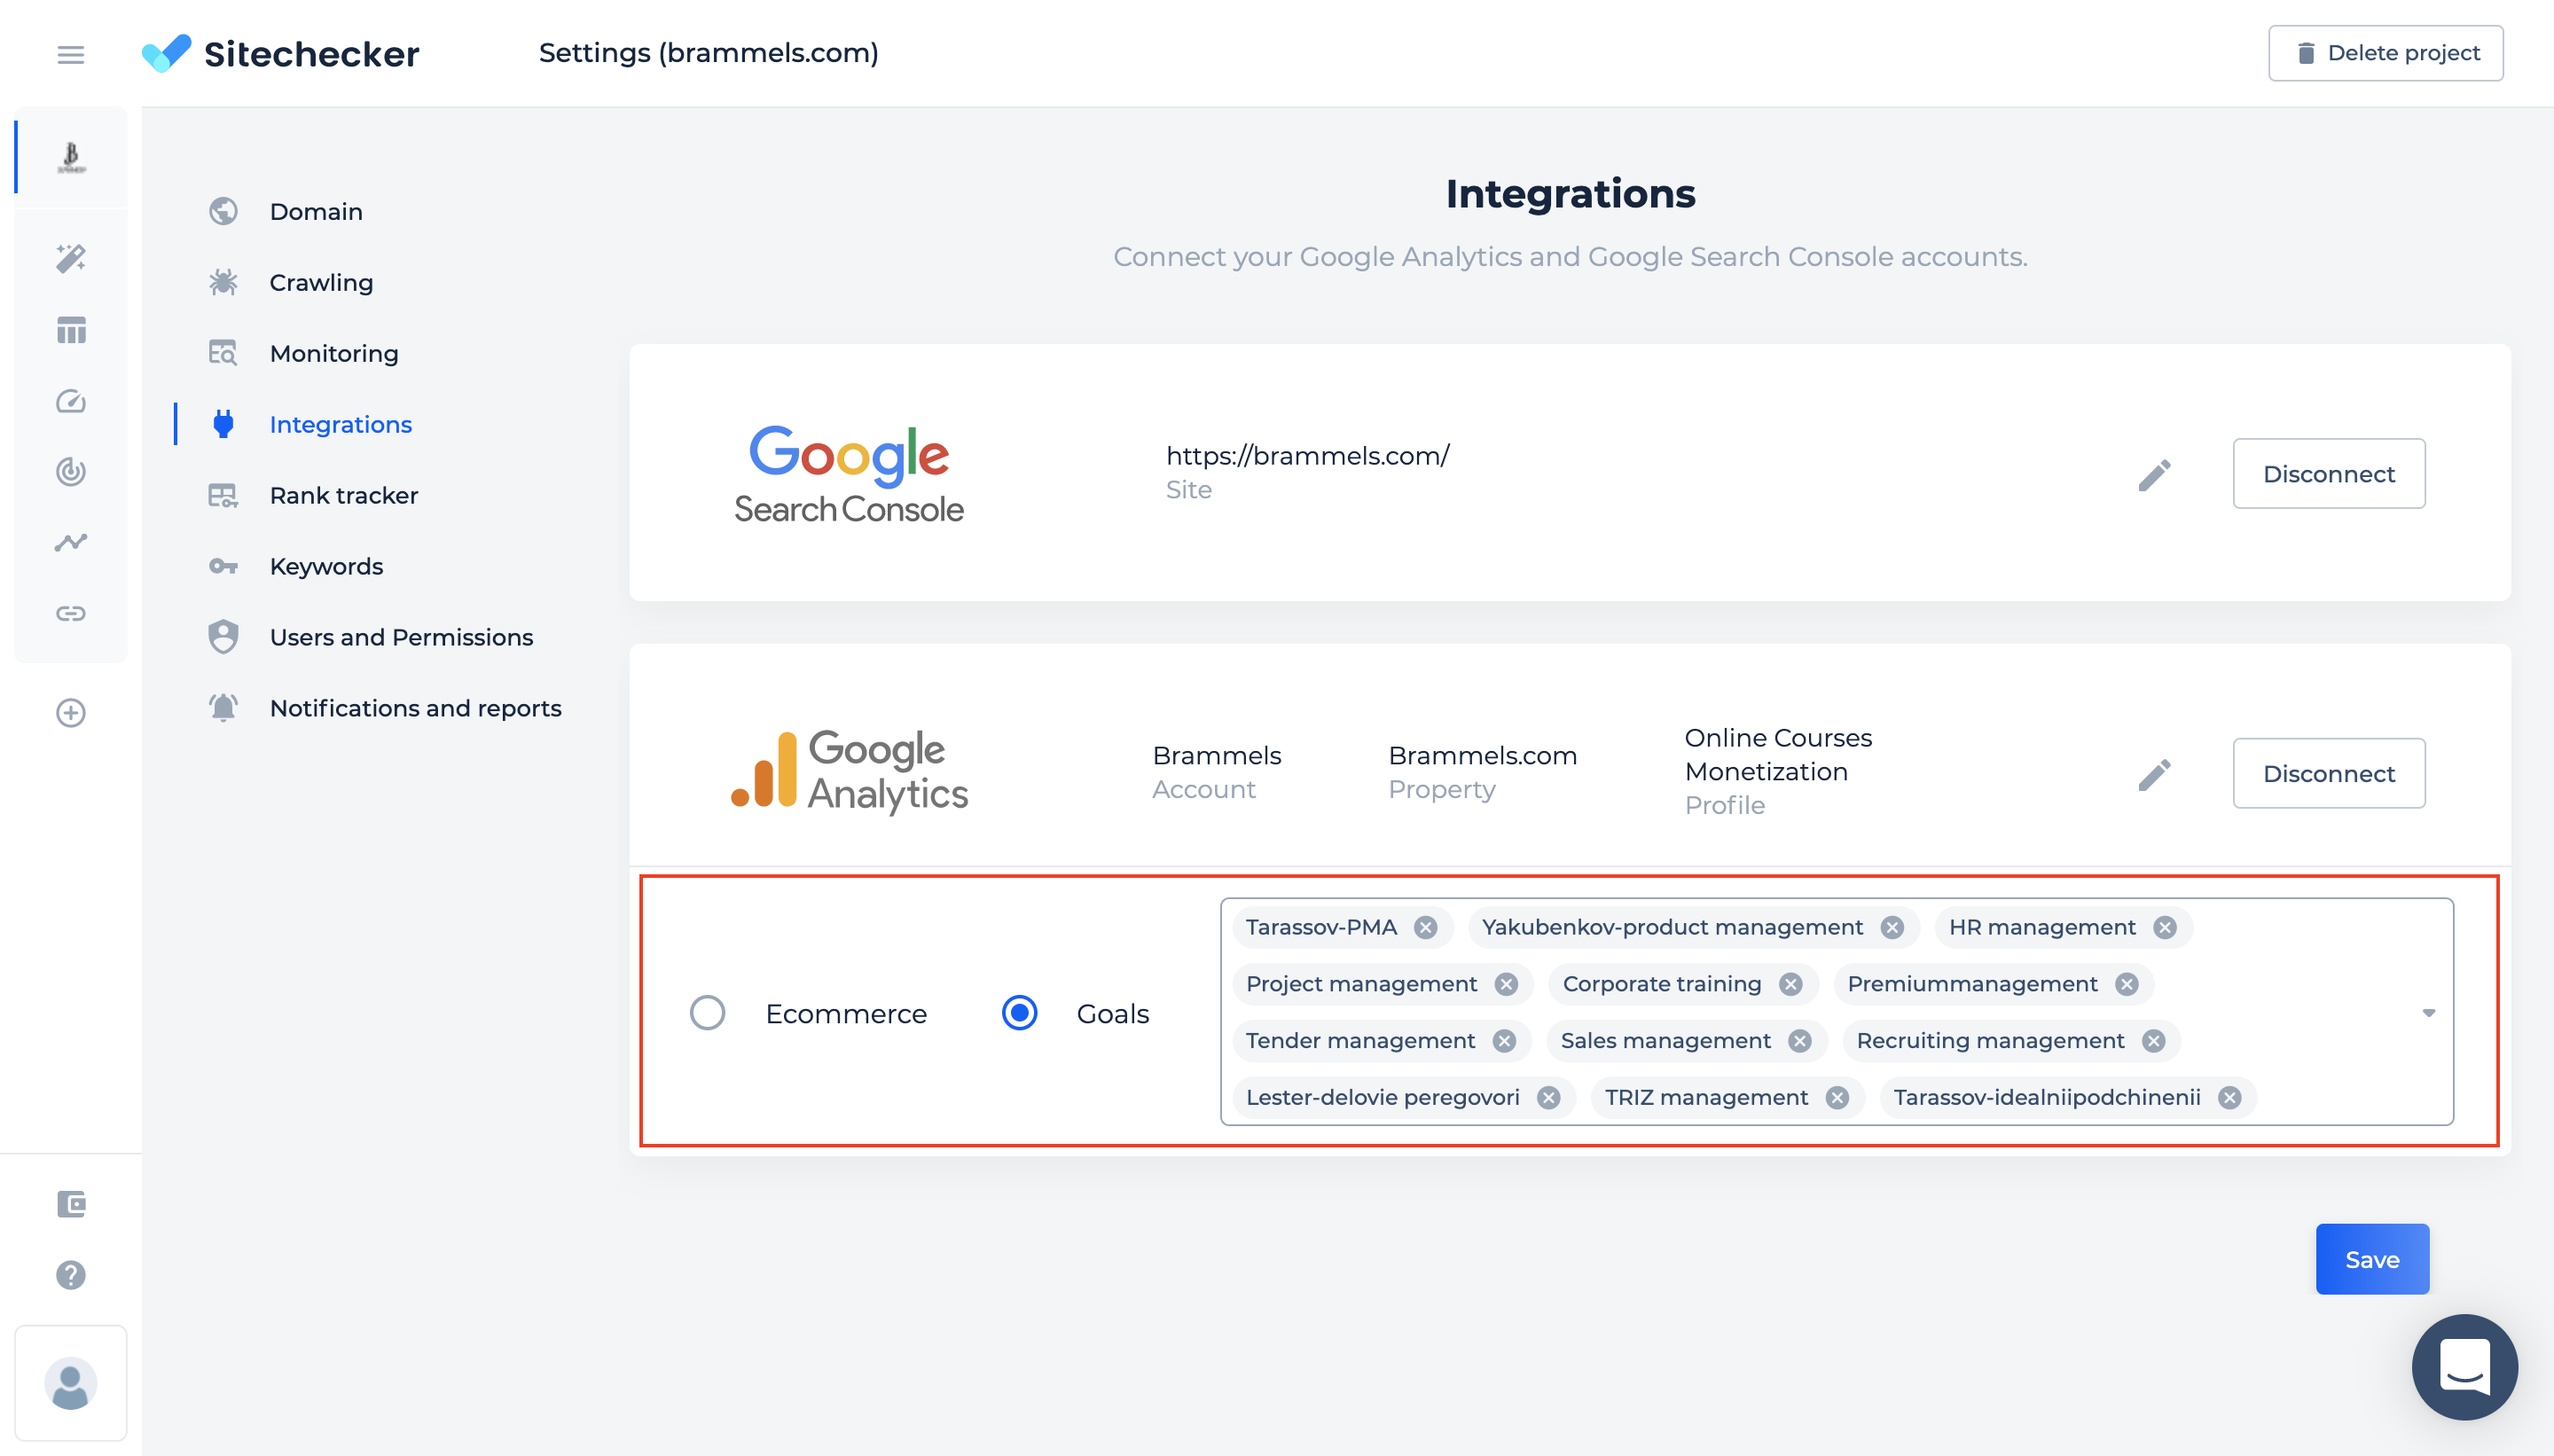
Task: Open the Keywords settings section
Action: click(x=326, y=567)
